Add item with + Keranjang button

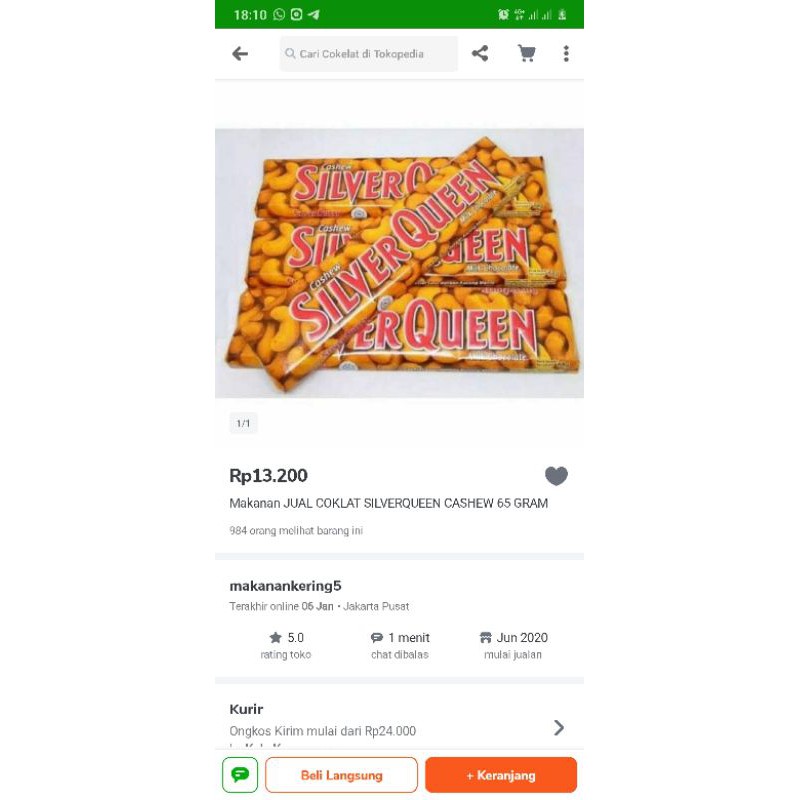[x=501, y=775]
